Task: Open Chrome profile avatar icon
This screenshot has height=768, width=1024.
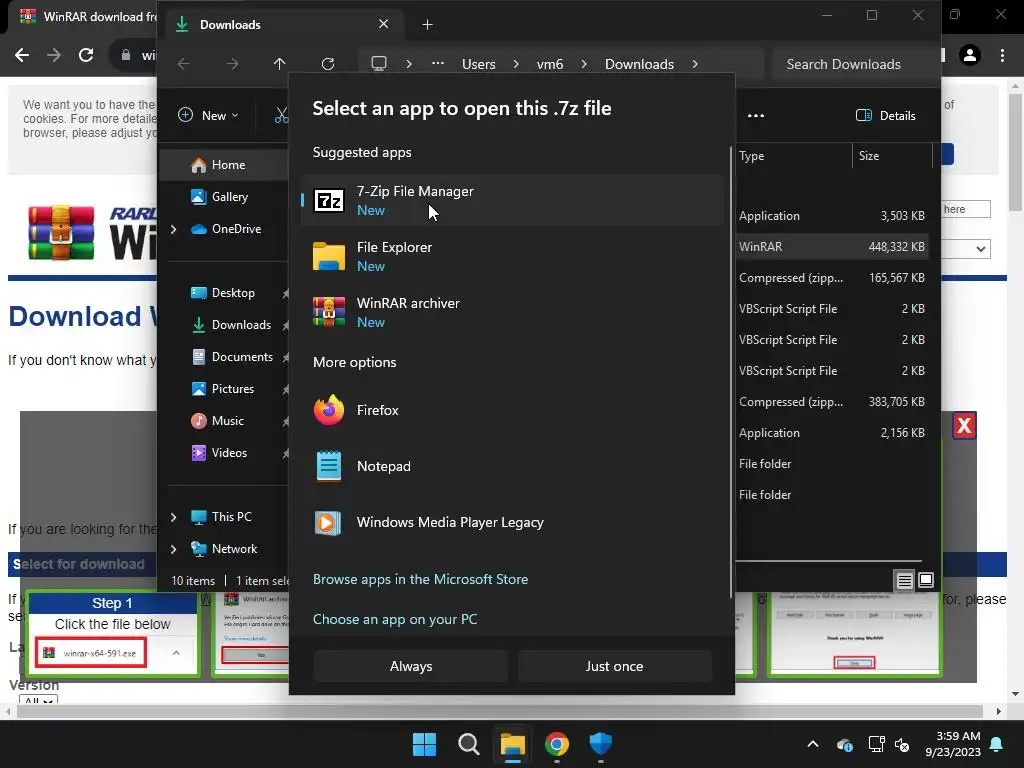Action: (970, 55)
